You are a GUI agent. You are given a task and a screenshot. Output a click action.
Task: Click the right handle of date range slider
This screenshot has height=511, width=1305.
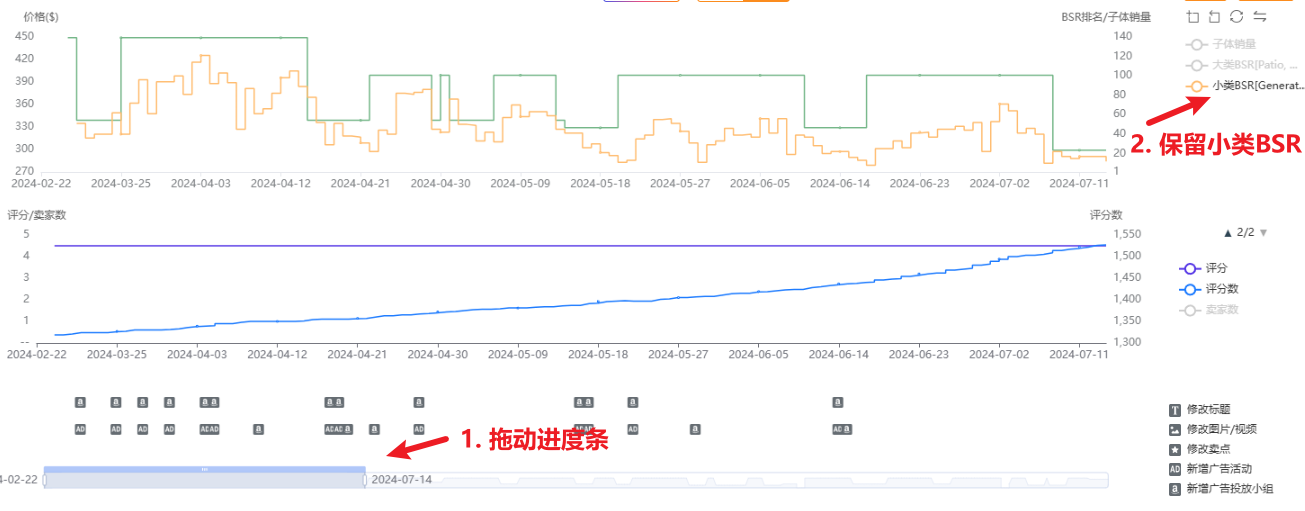pyautogui.click(x=365, y=480)
